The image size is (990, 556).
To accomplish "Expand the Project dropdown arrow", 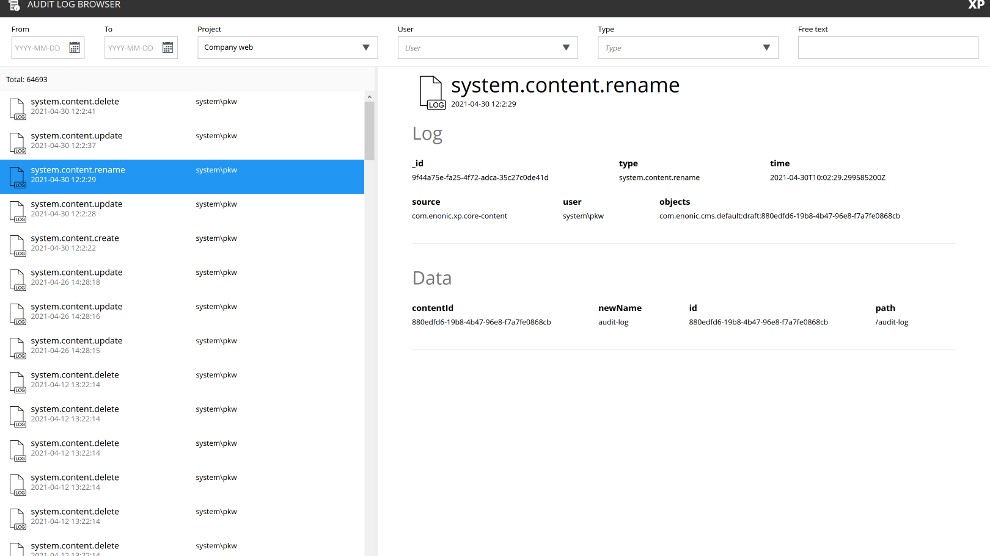I will point(366,48).
